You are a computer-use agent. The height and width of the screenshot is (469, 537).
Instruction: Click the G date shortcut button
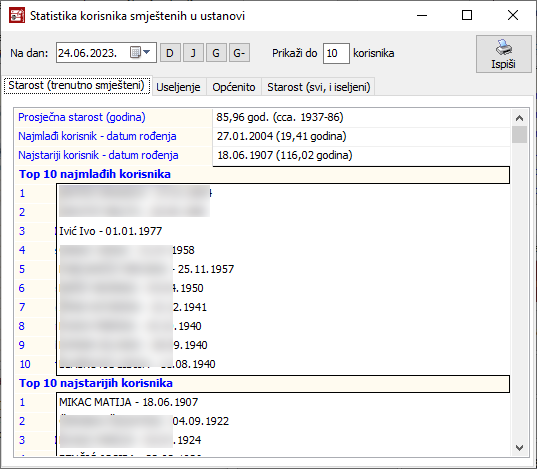pyautogui.click(x=216, y=53)
